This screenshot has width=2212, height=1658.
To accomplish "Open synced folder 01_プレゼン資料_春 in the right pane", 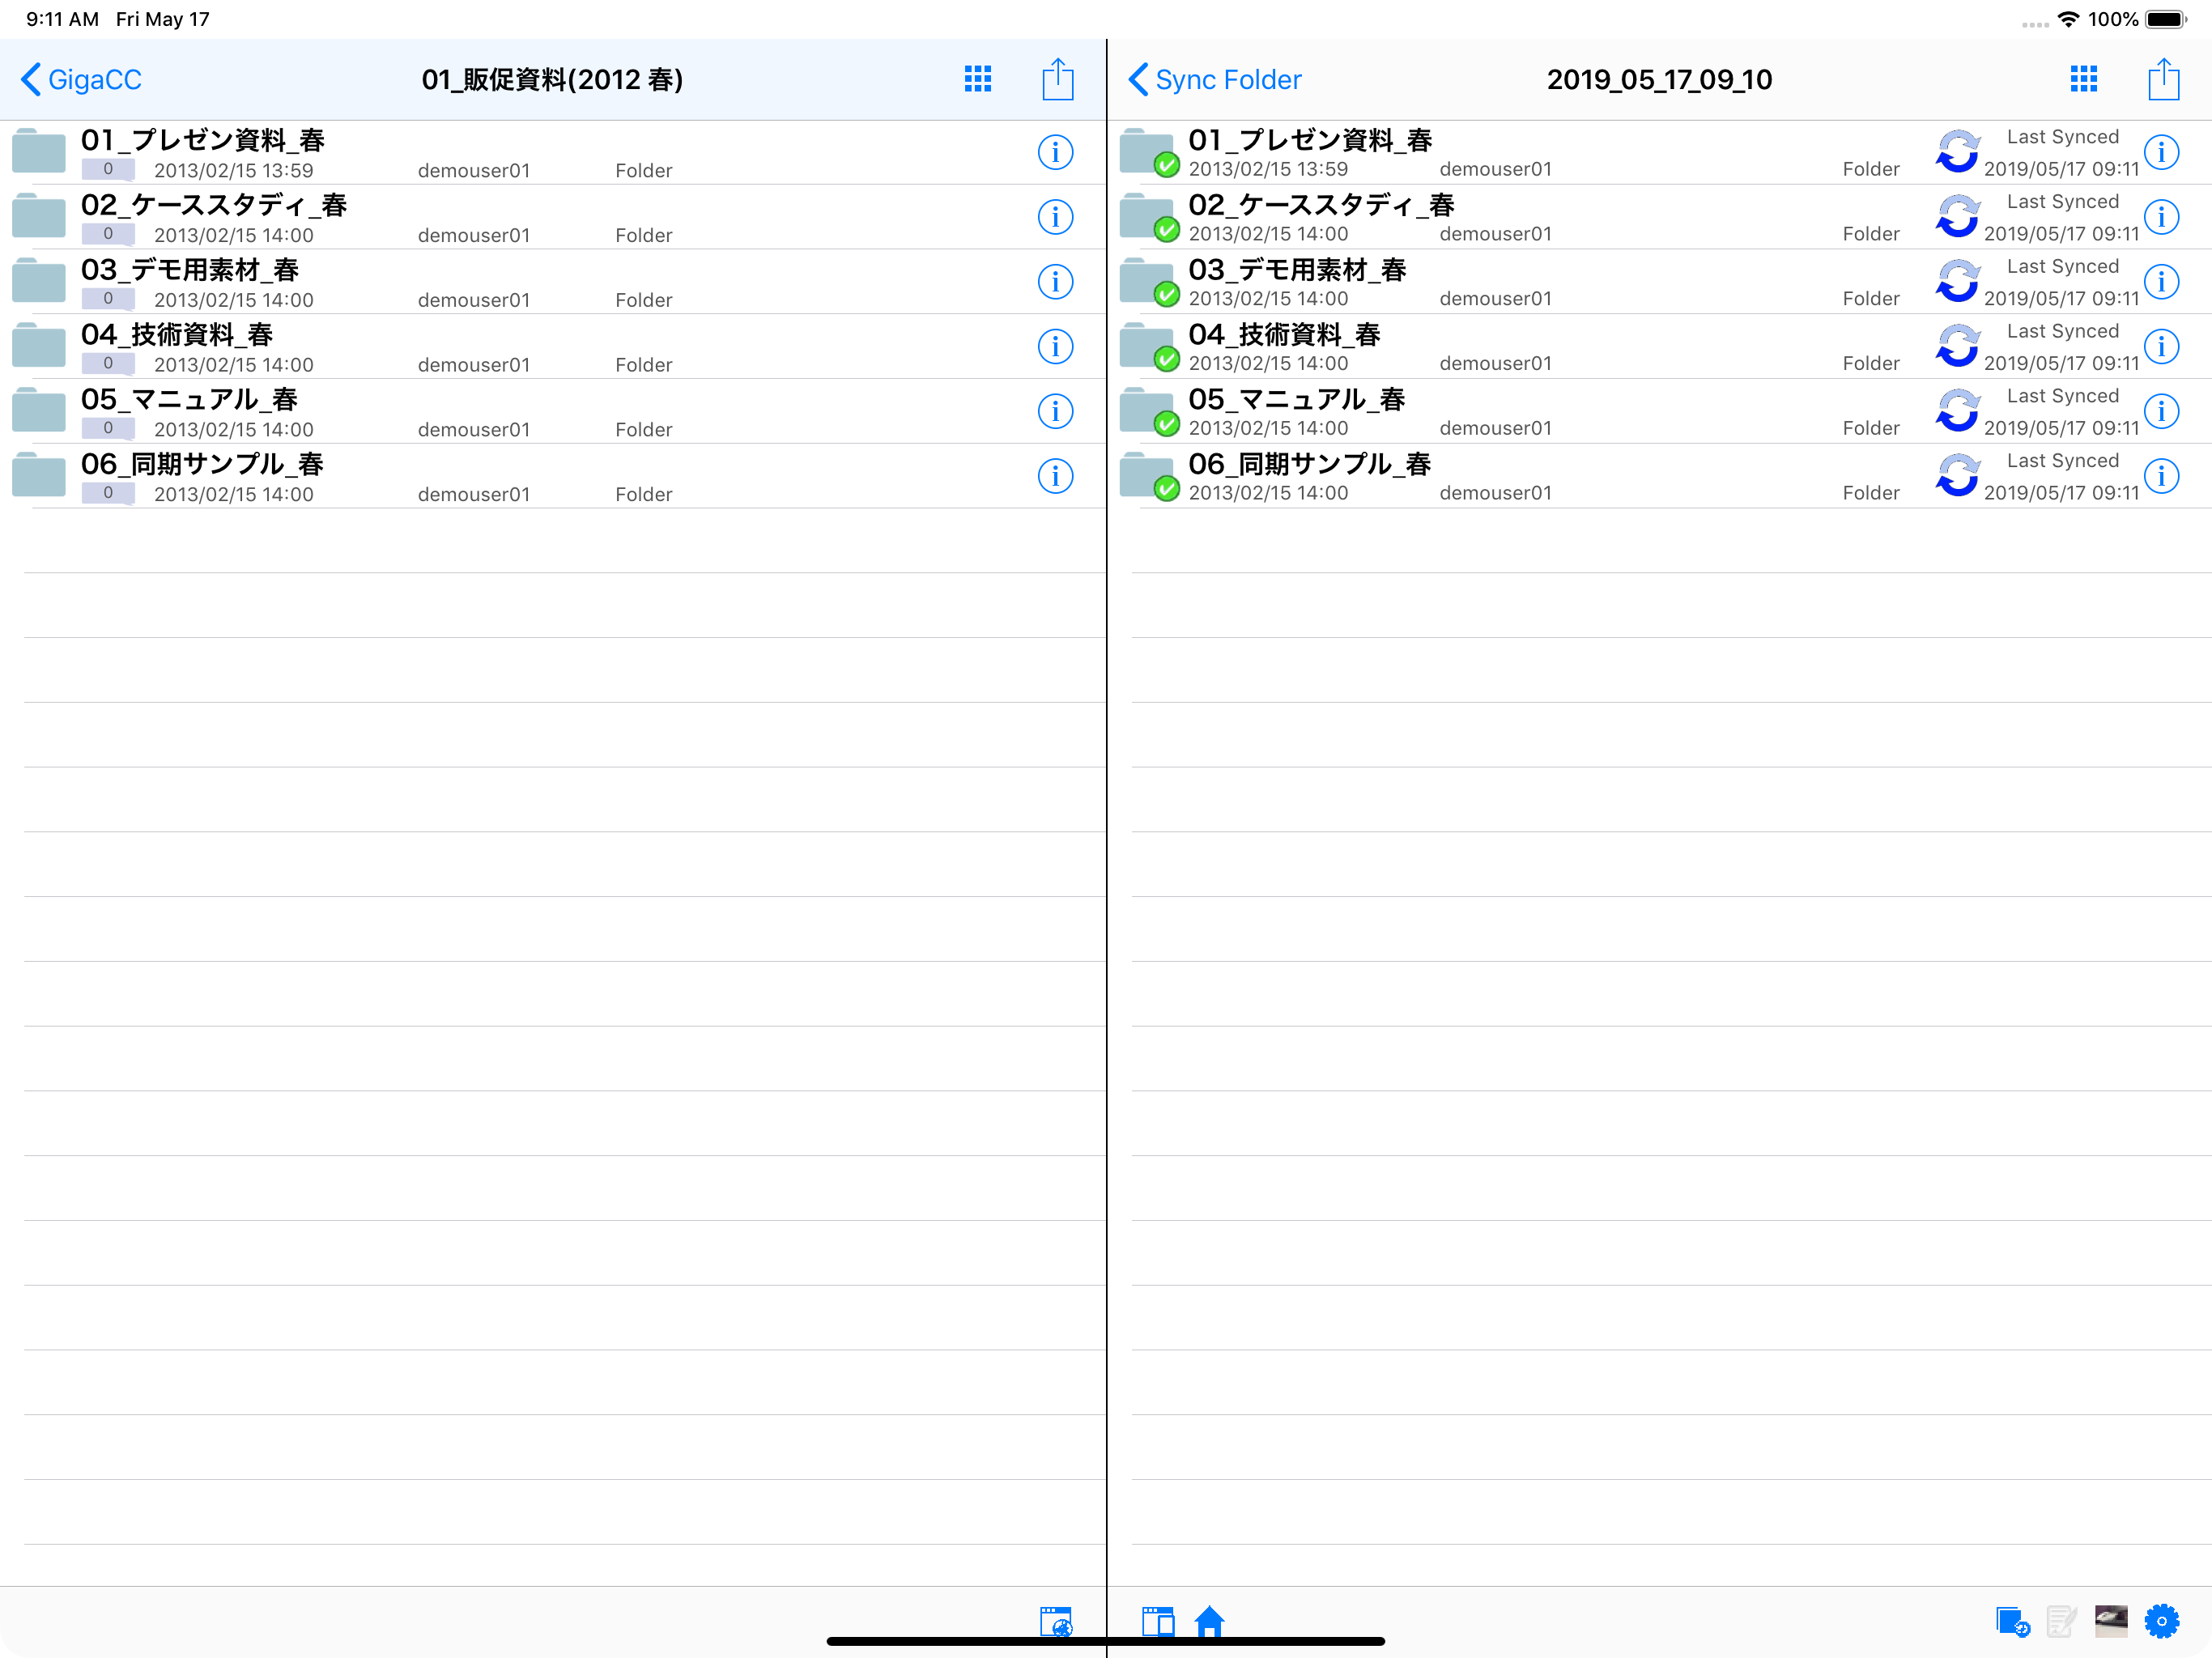I will pyautogui.click(x=1660, y=152).
